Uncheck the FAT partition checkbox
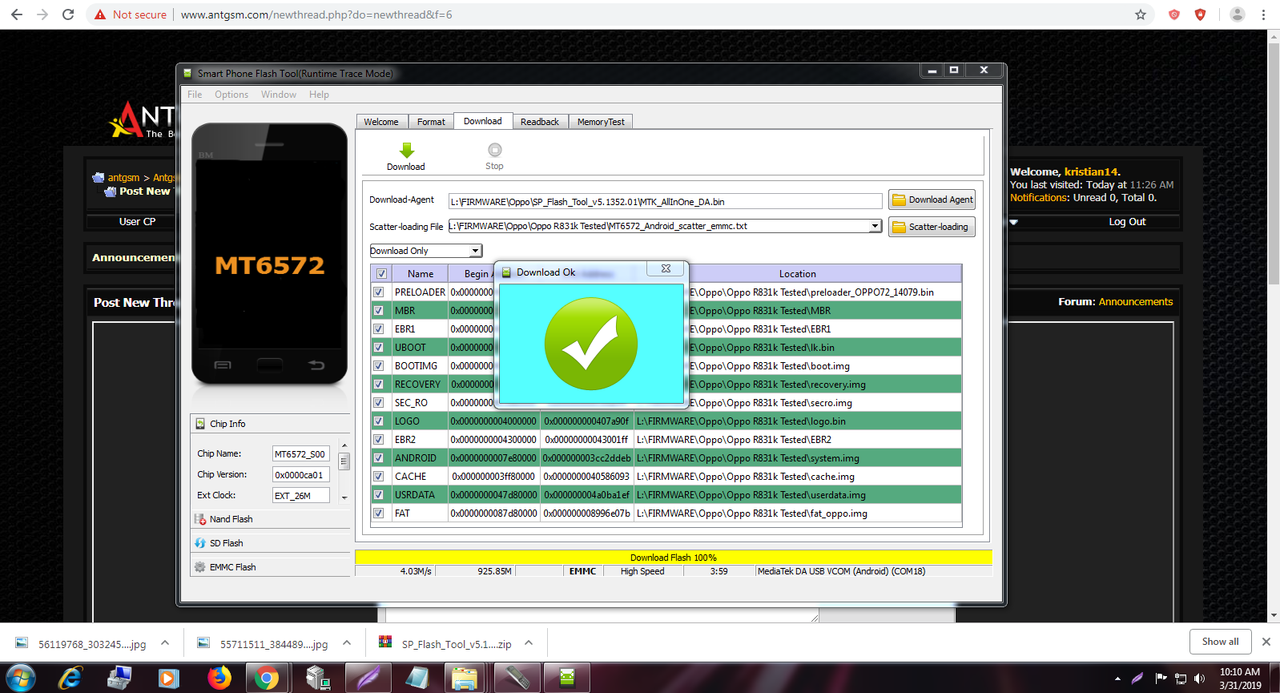Viewport: 1280px width, 693px height. point(378,513)
